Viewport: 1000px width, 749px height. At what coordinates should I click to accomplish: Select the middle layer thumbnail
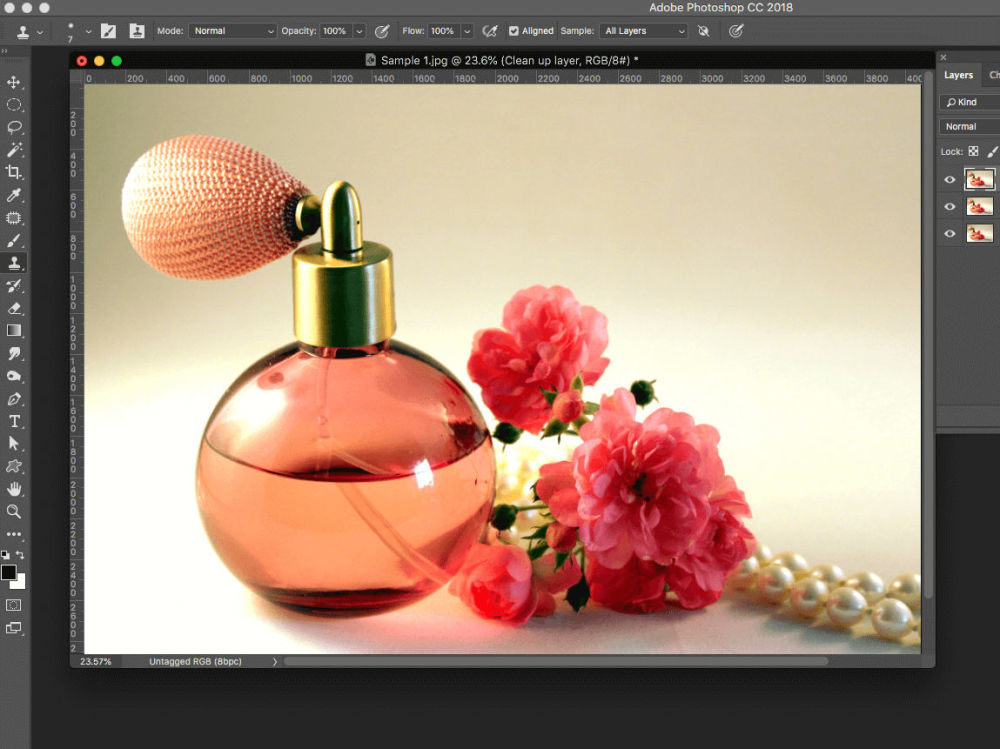click(979, 207)
